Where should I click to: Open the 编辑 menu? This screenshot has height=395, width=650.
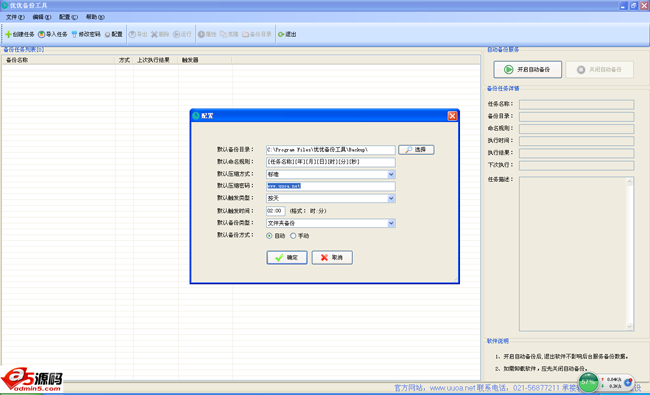pyautogui.click(x=41, y=17)
